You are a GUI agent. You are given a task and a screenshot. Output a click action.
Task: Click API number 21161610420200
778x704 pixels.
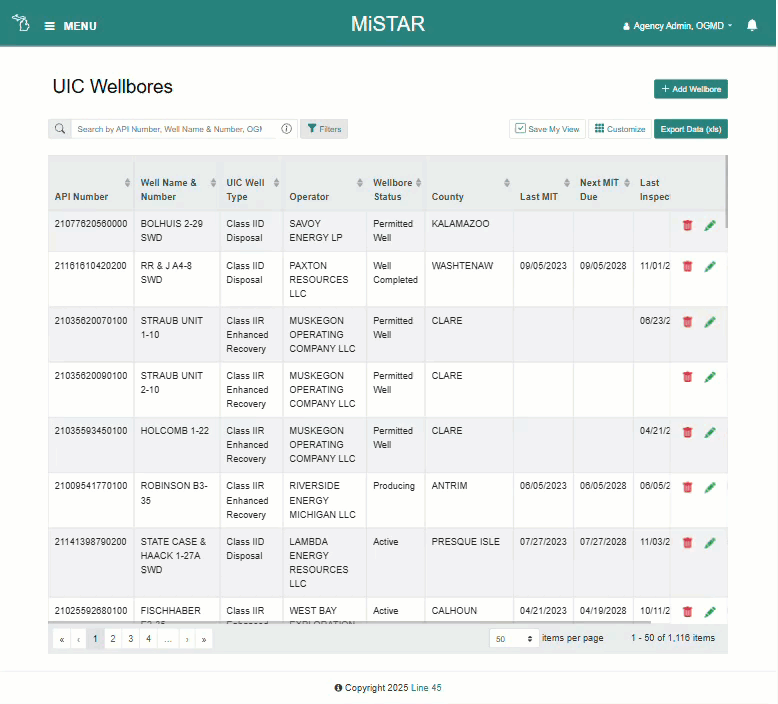pos(90,266)
